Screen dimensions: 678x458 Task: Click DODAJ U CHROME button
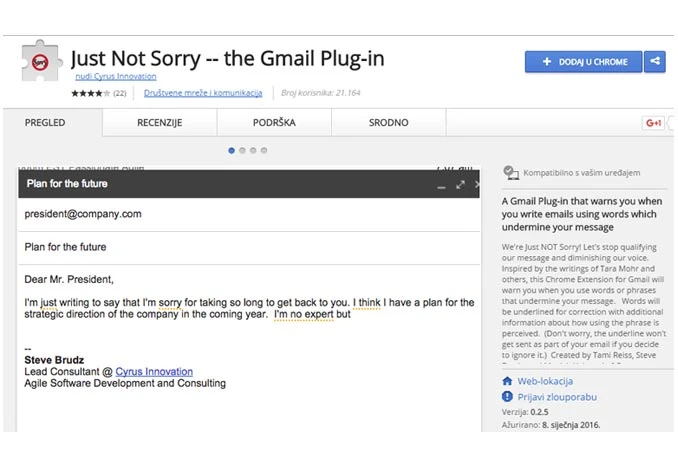583,62
